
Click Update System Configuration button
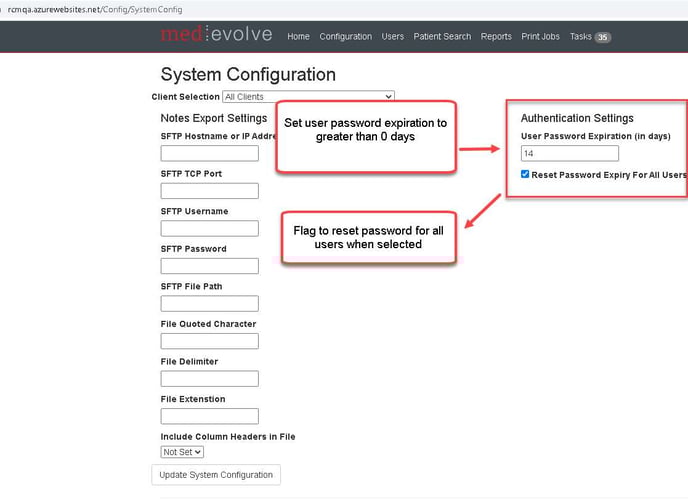(x=216, y=474)
